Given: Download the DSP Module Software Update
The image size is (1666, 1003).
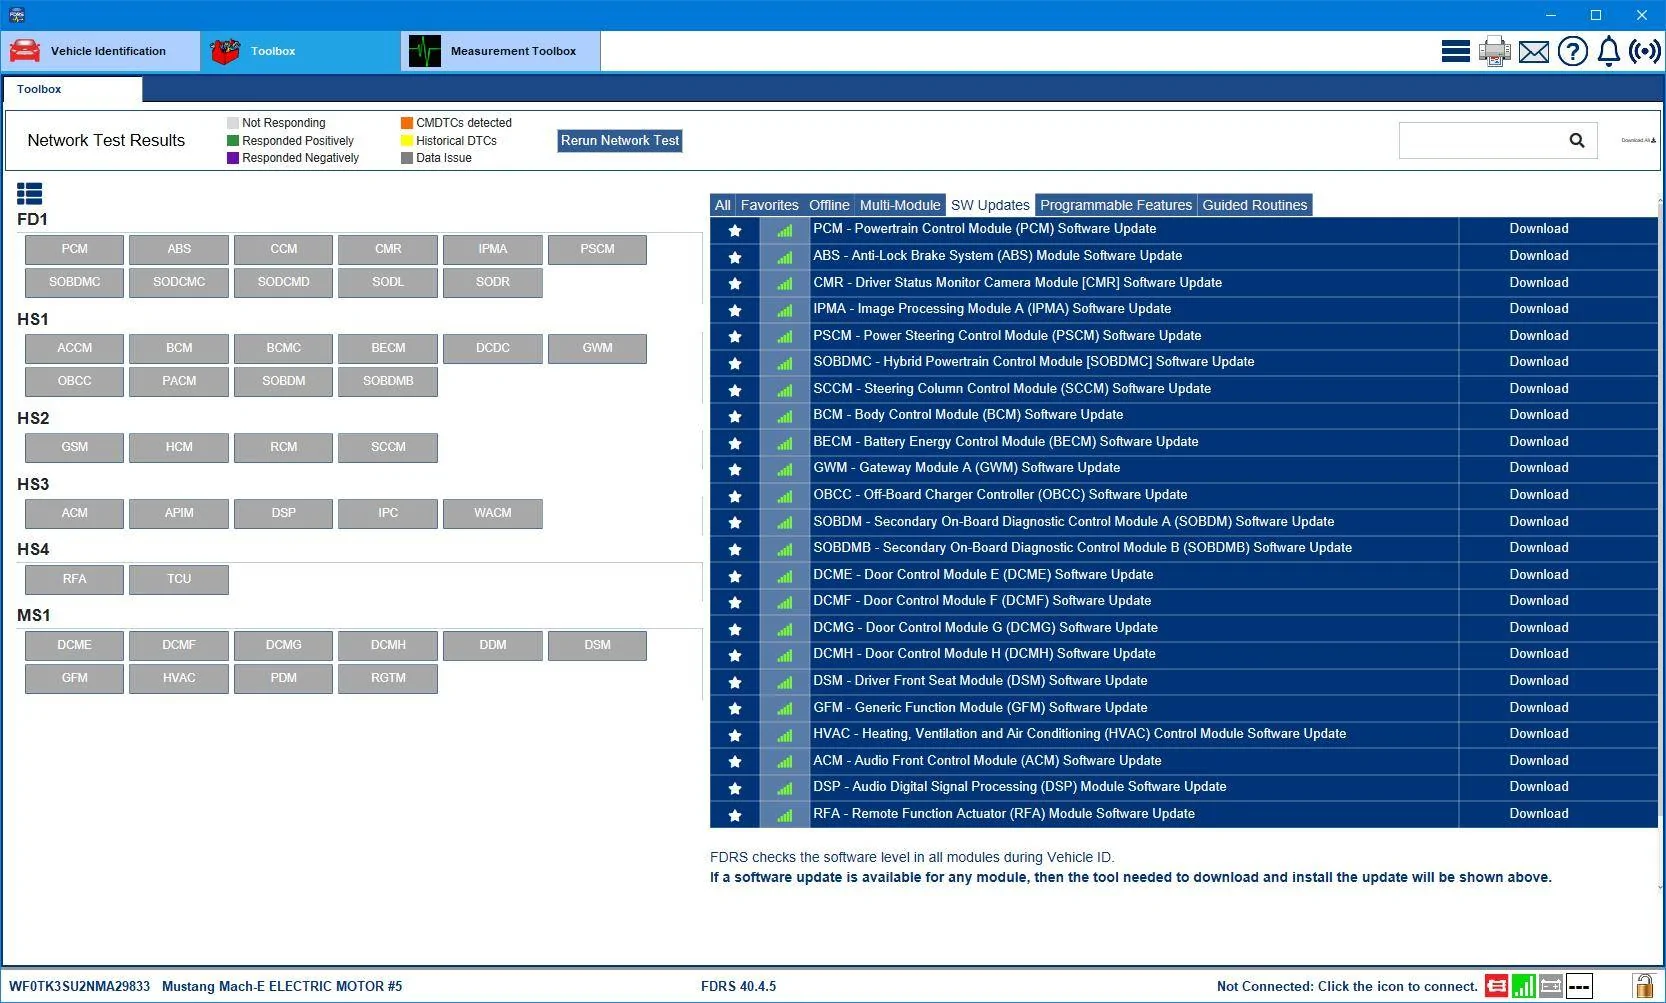Looking at the screenshot, I should pos(1539,787).
